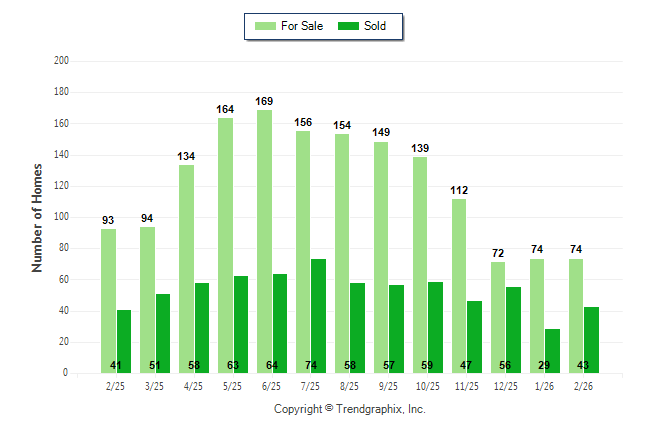The height and width of the screenshot is (434, 646).
Task: Click the 5/25 For Sale bar showing 164
Action: [x=225, y=245]
